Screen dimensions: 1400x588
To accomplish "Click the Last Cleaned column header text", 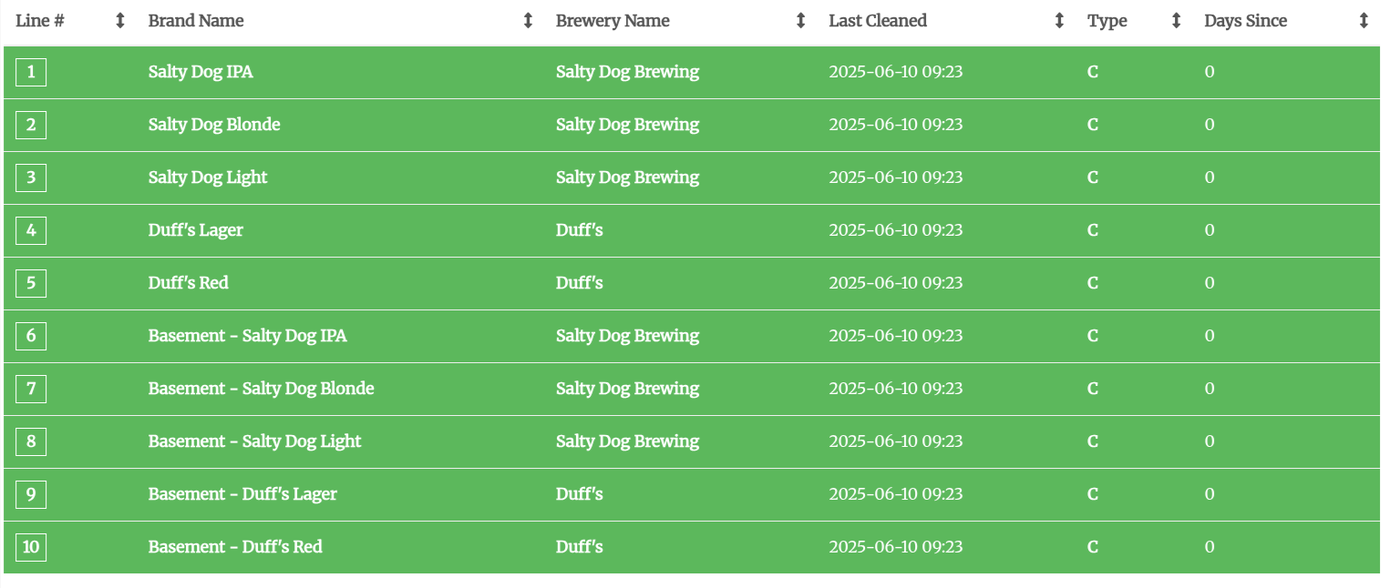I will pyautogui.click(x=877, y=21).
